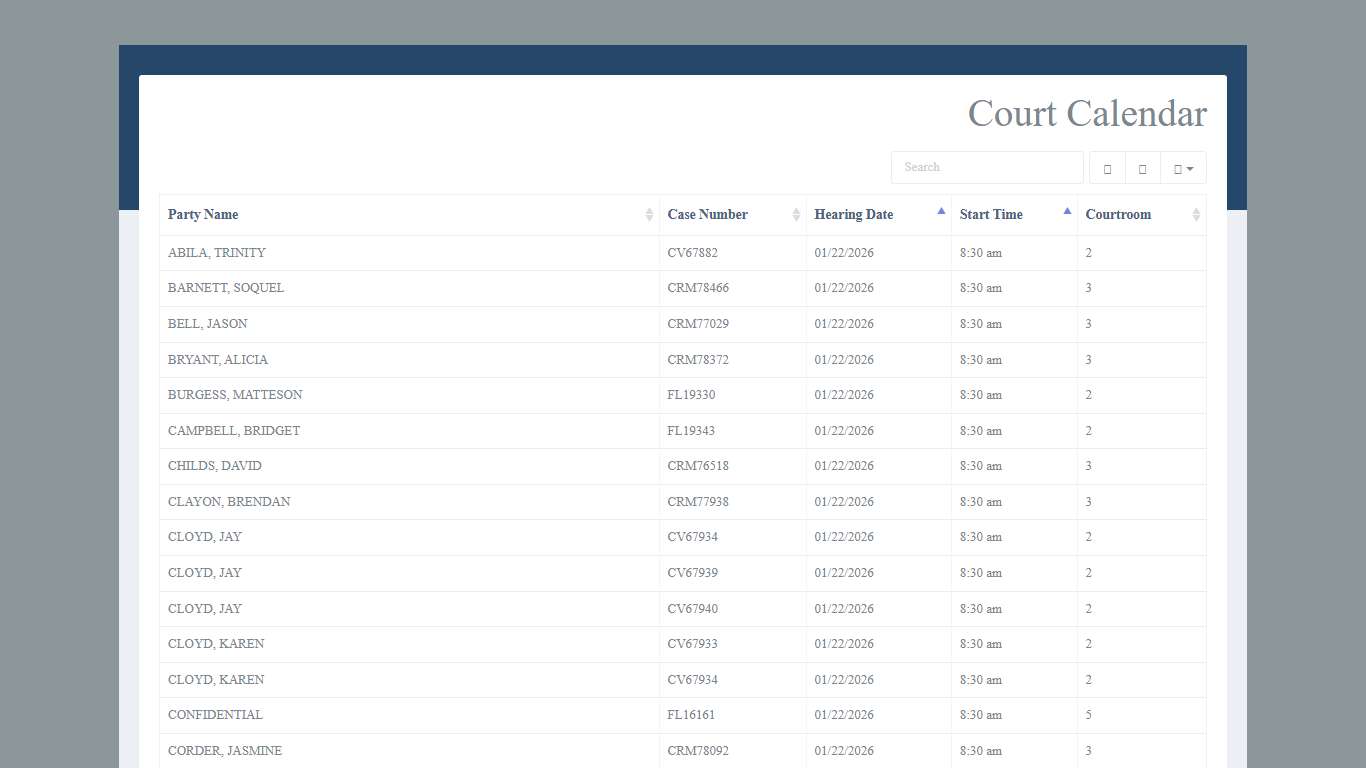This screenshot has width=1366, height=768.
Task: Select the BURGESS, MATTESON row name
Action: click(x=235, y=395)
